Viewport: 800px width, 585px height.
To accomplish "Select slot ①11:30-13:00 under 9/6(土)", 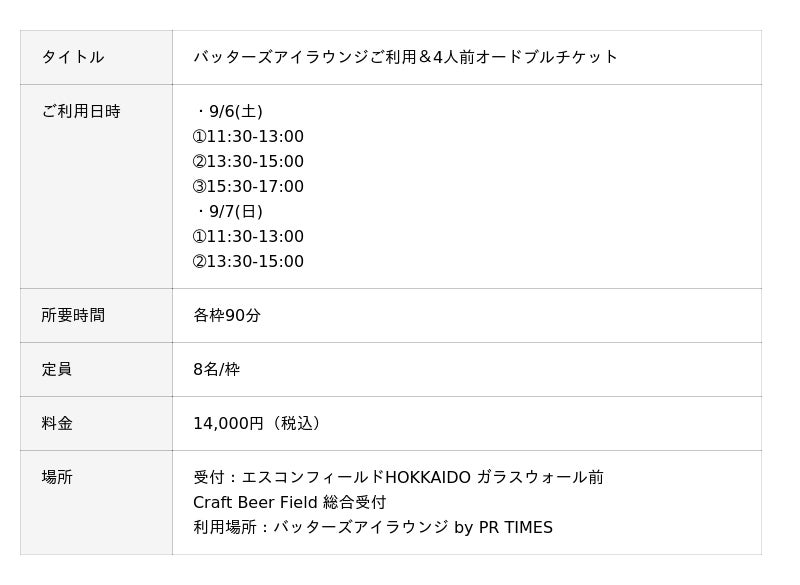I will pyautogui.click(x=248, y=136).
